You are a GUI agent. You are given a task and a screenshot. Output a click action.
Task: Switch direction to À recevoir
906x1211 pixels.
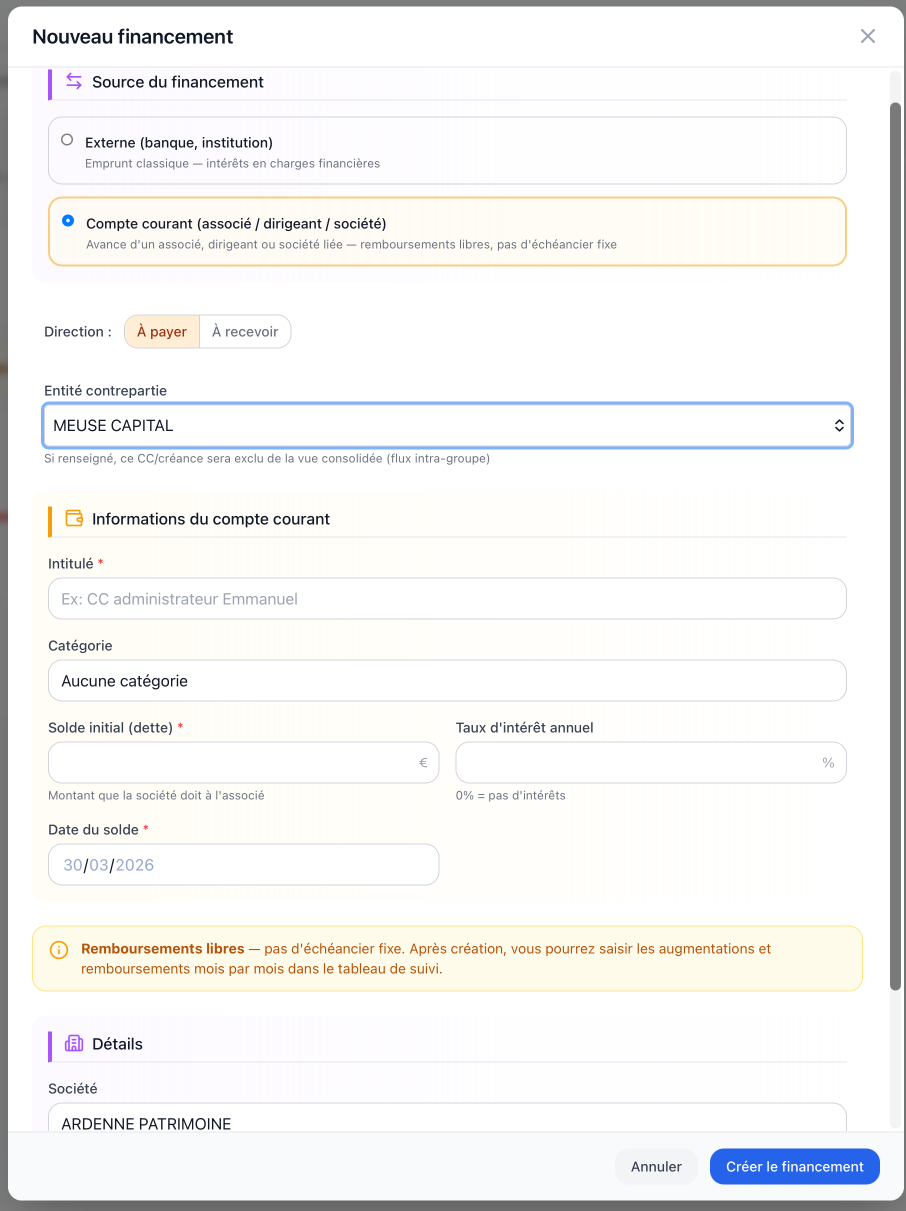tap(245, 332)
